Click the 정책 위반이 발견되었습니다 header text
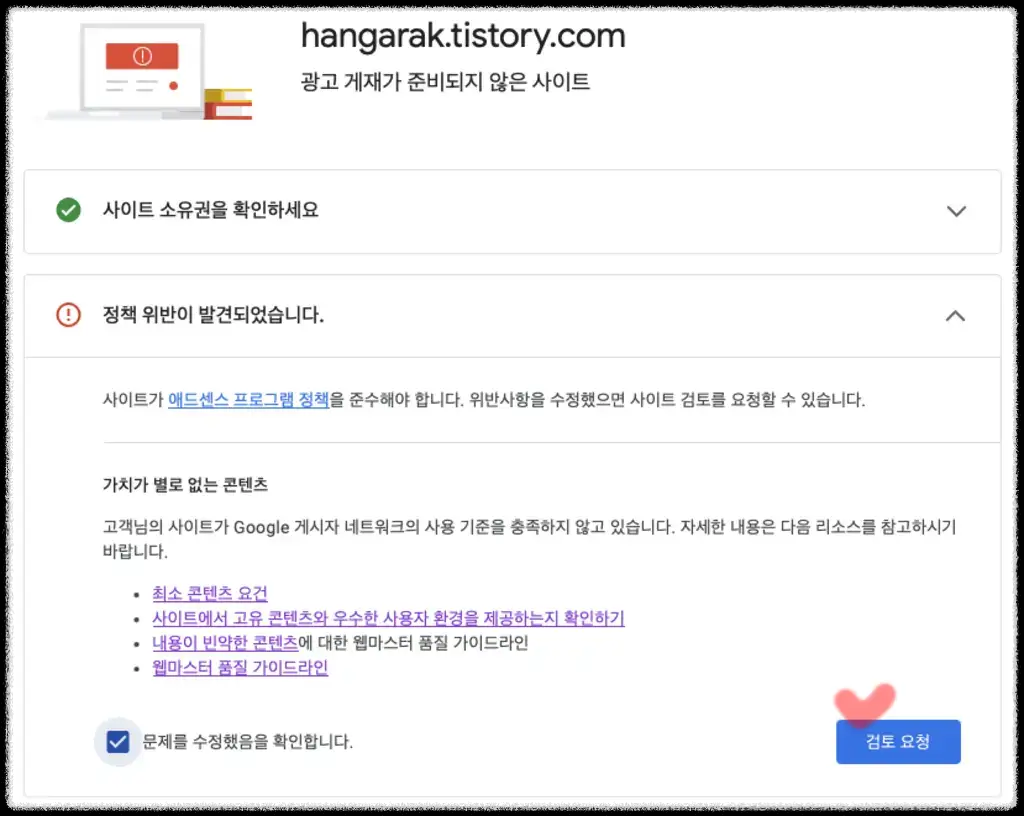 coord(214,315)
